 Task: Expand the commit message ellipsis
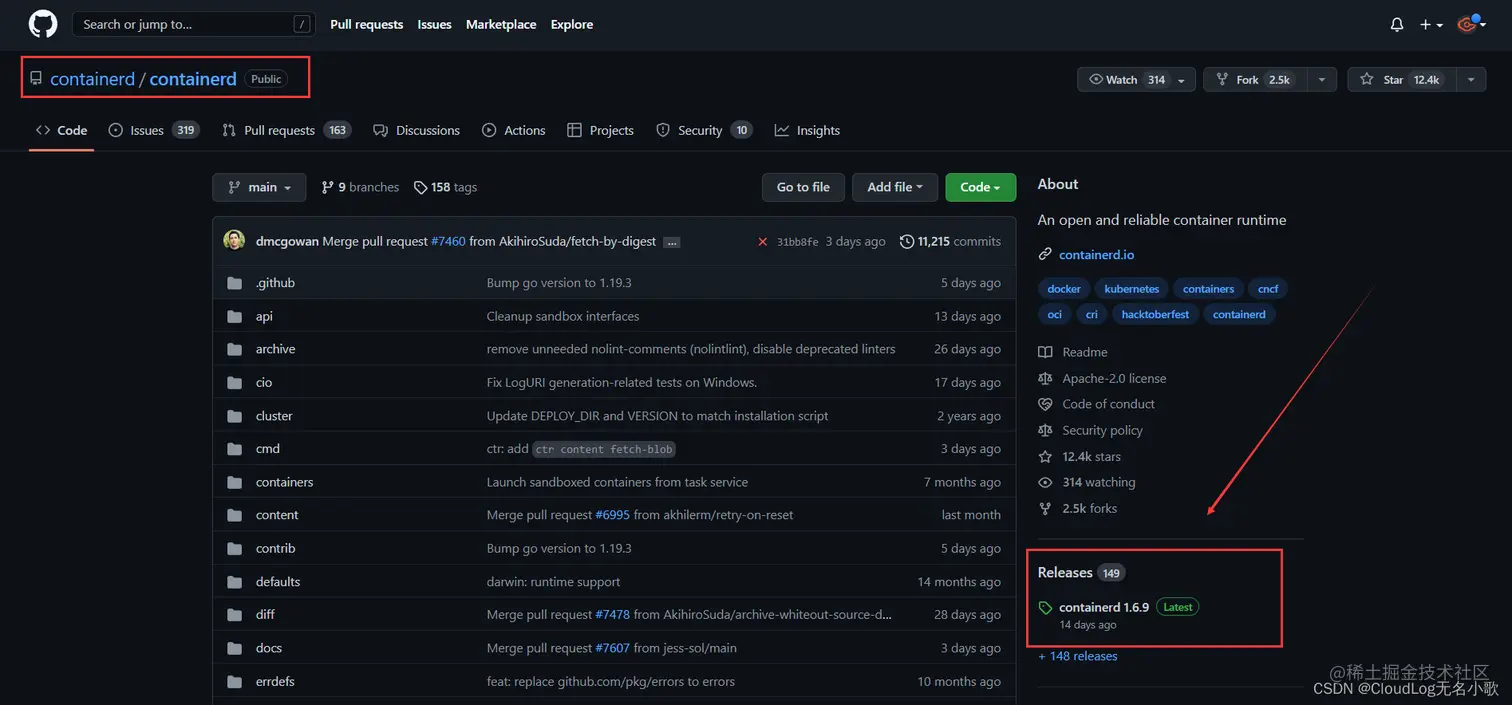pyautogui.click(x=672, y=242)
